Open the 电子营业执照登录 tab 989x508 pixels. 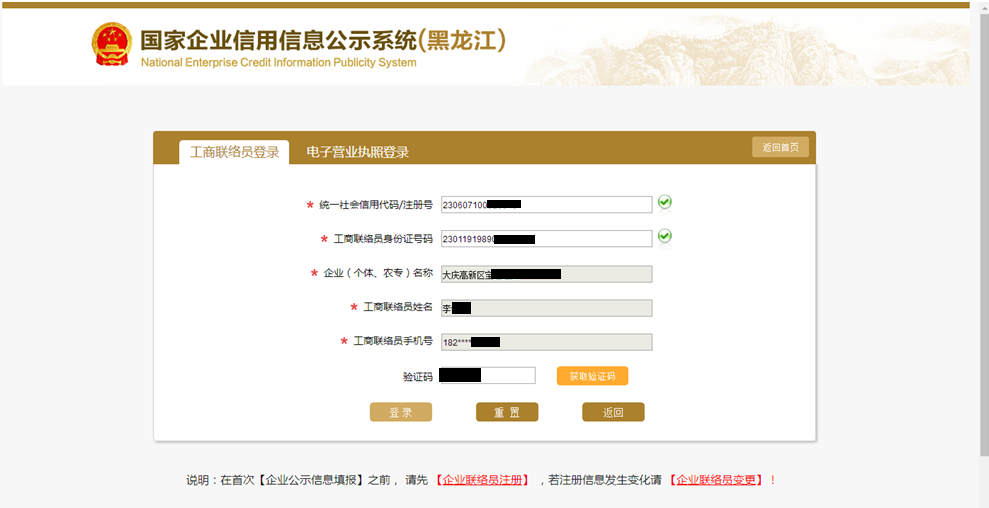pyautogui.click(x=357, y=152)
